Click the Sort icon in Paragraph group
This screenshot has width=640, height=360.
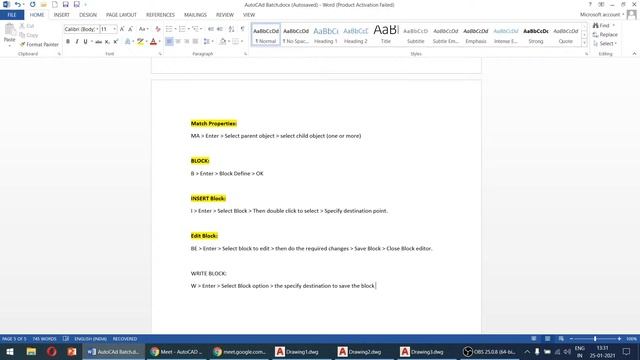231,29
